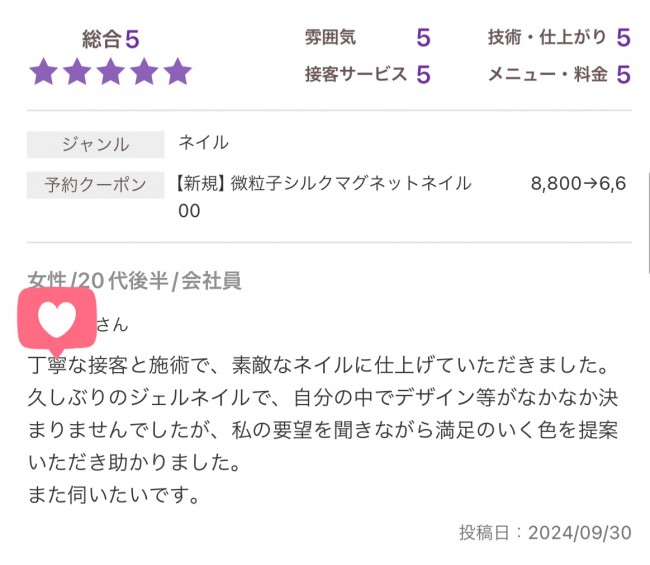Click the first purple rating star
The width and height of the screenshot is (650, 565).
[44, 72]
